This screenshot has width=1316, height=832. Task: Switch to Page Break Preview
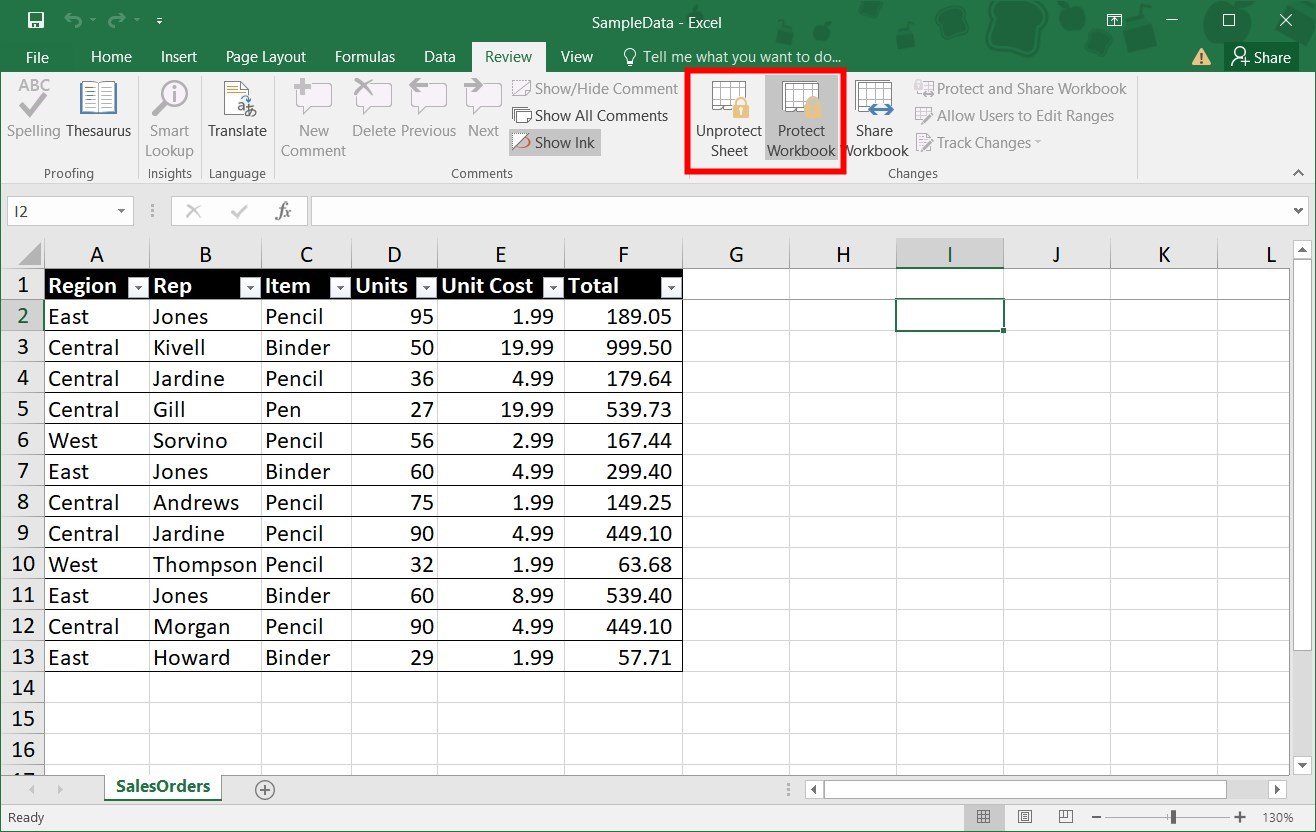pyautogui.click(x=1067, y=817)
